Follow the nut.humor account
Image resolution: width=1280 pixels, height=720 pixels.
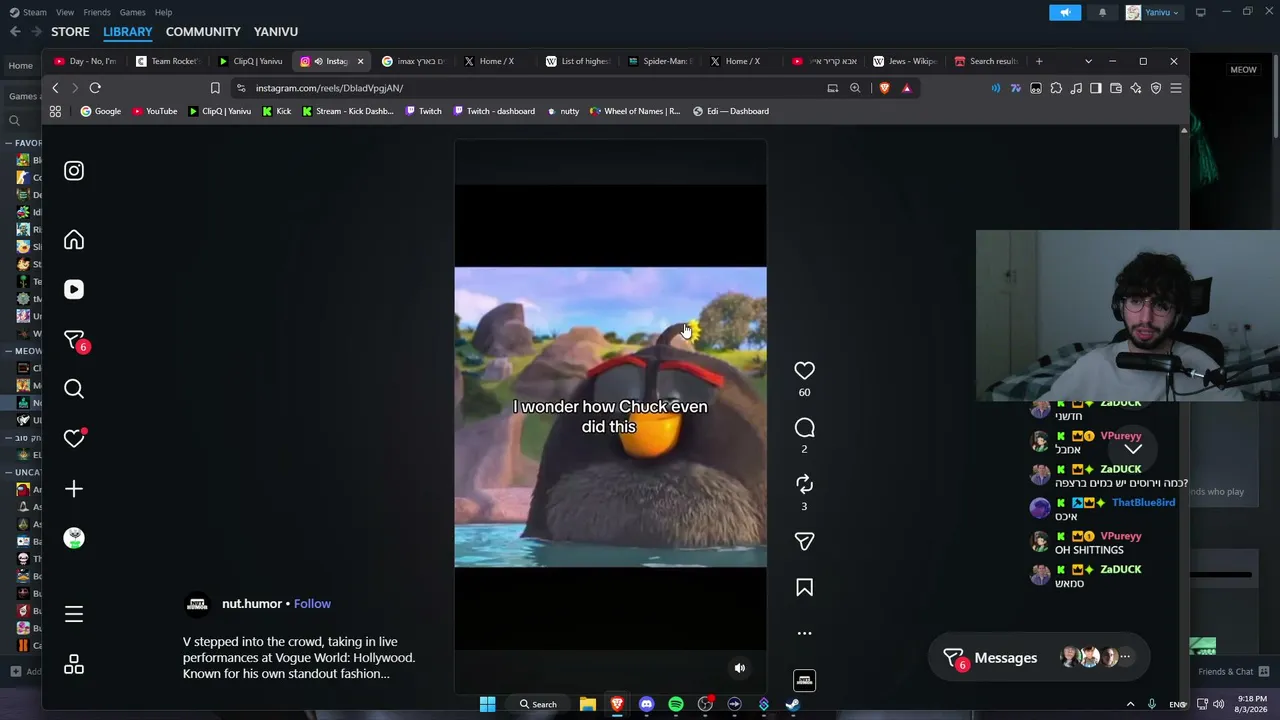[312, 604]
